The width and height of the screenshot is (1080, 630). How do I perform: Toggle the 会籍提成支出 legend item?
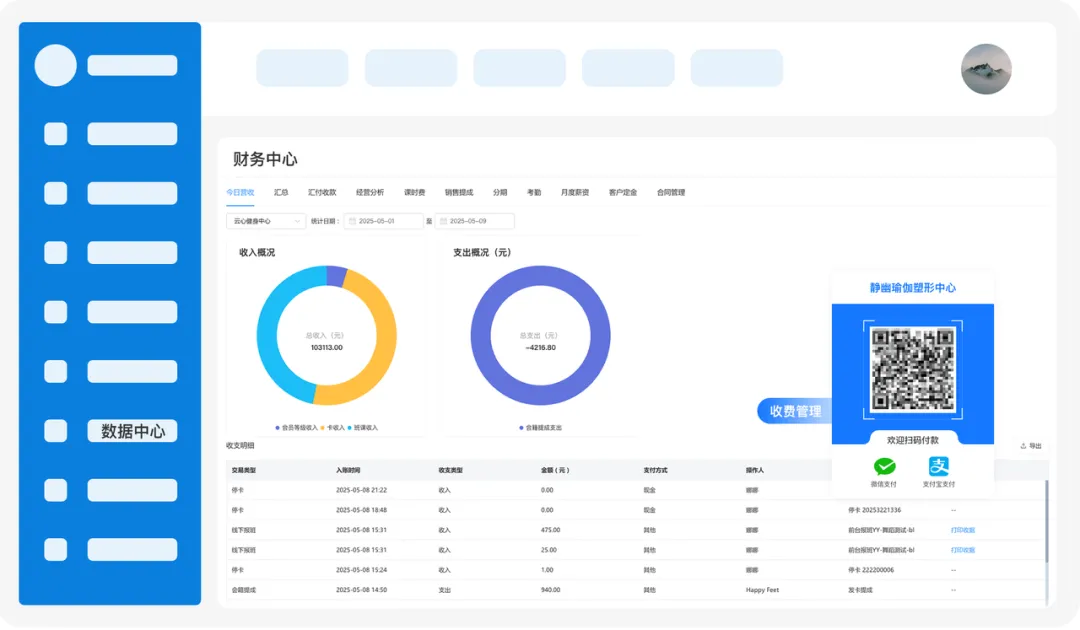pos(541,428)
